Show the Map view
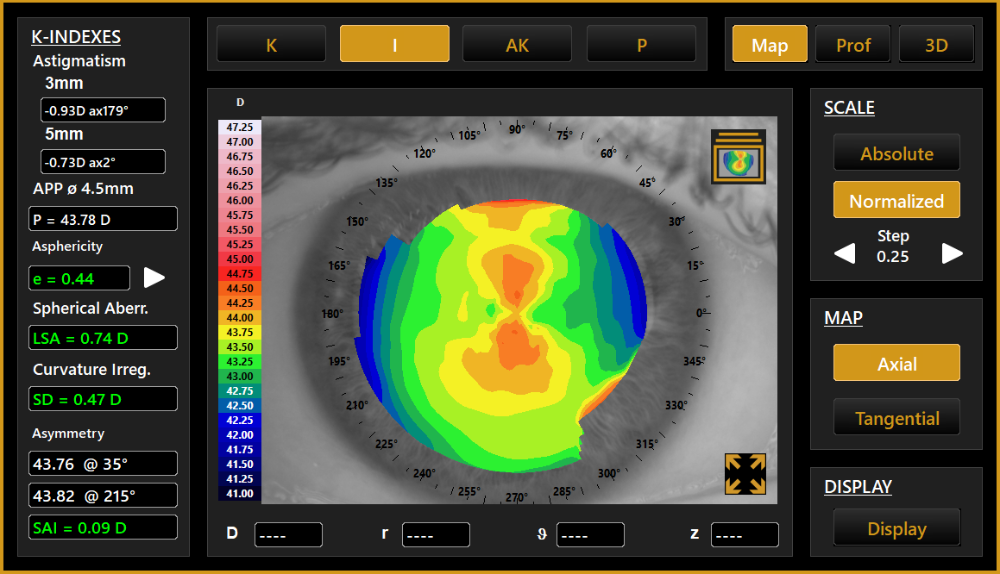This screenshot has height=574, width=1000. pyautogui.click(x=770, y=45)
